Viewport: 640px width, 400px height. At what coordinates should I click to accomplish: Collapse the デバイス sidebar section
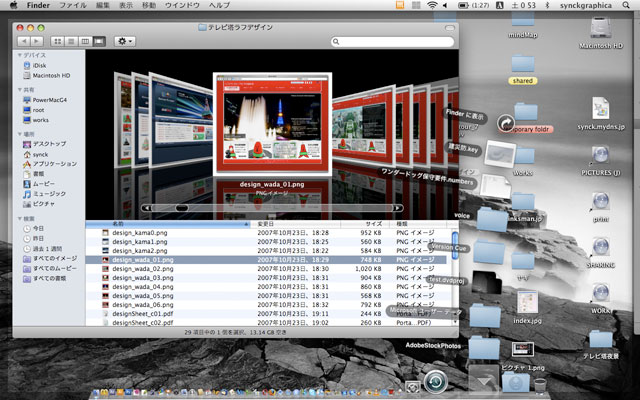coord(20,55)
